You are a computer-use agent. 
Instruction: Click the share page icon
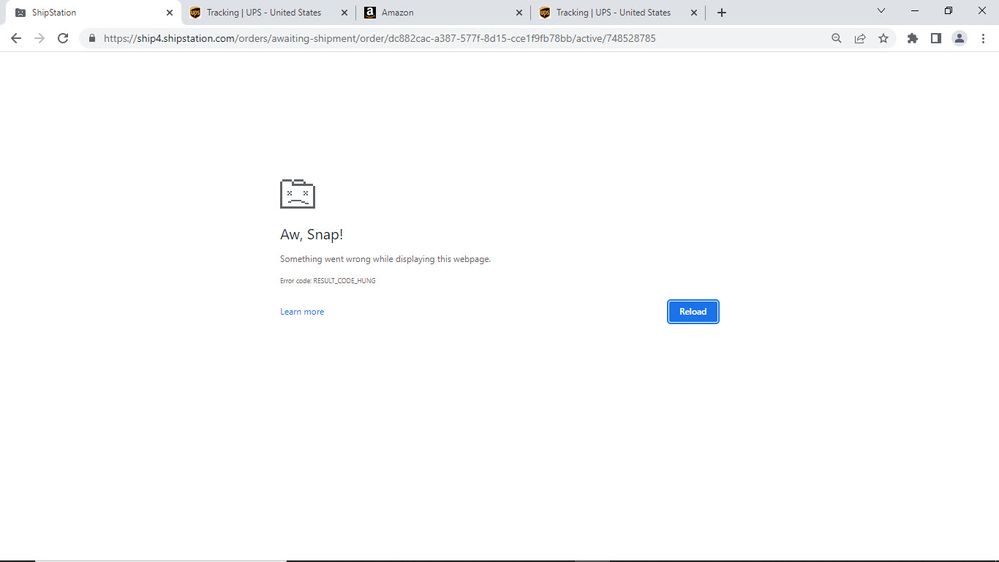860,39
